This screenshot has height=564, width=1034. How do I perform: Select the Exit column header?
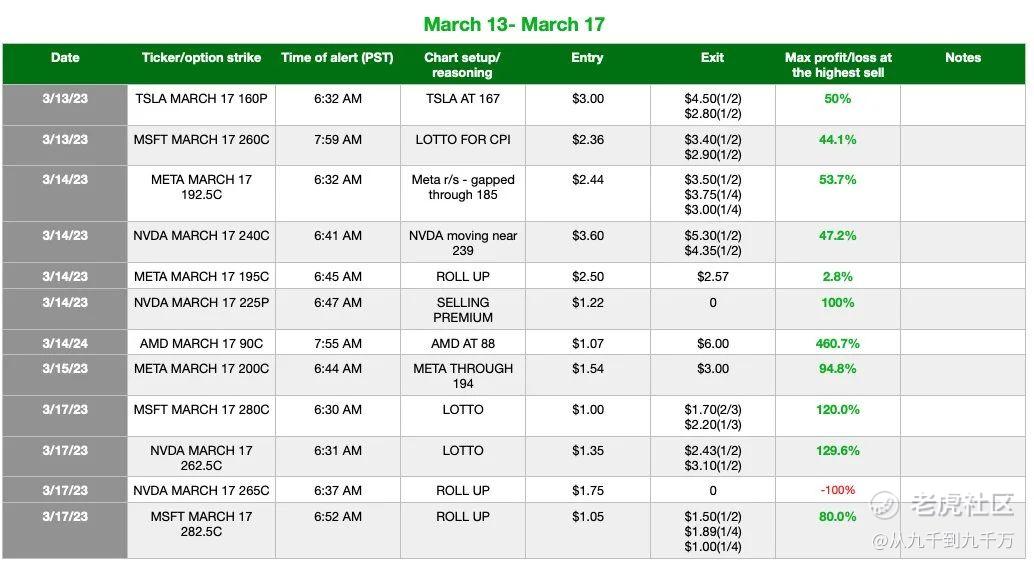[x=712, y=58]
